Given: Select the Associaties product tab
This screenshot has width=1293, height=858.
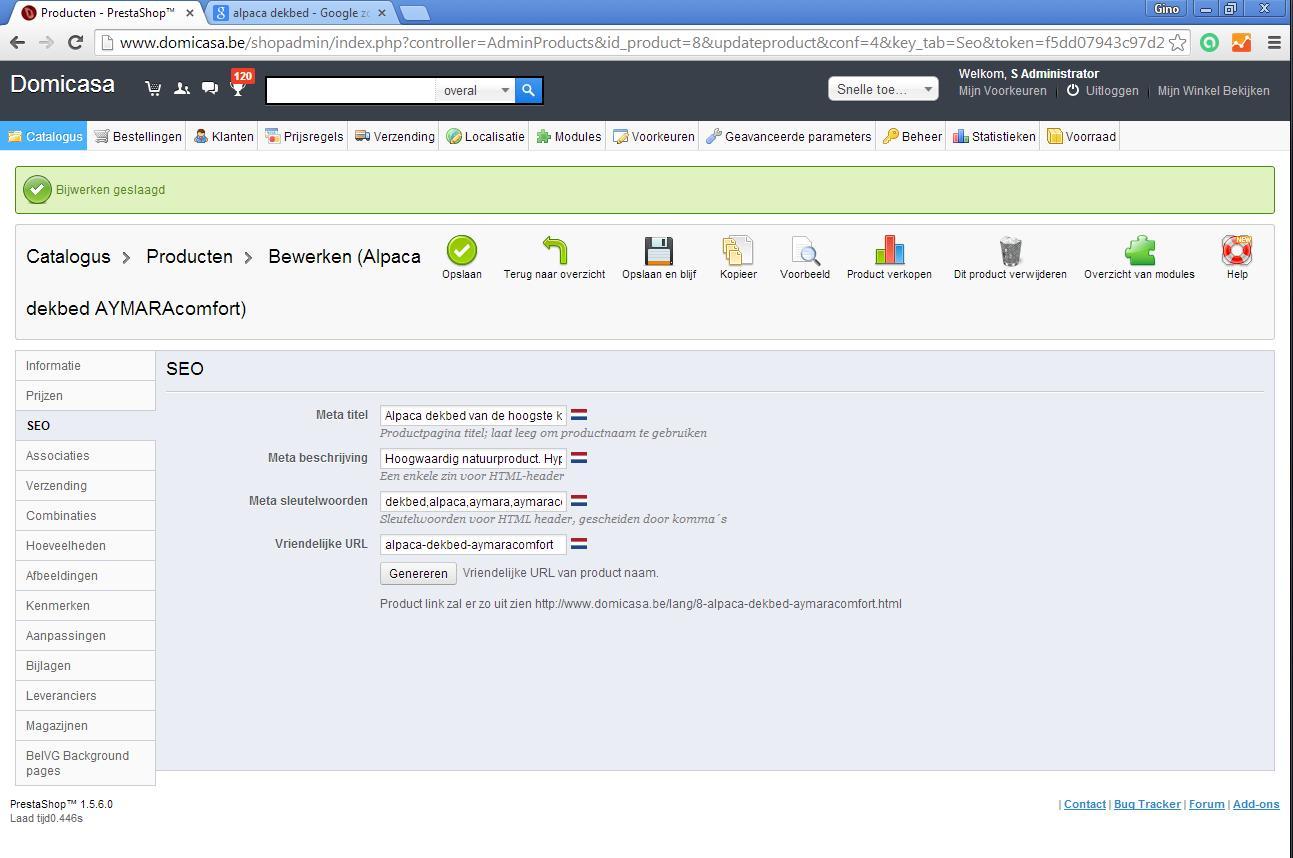Looking at the screenshot, I should click(85, 456).
